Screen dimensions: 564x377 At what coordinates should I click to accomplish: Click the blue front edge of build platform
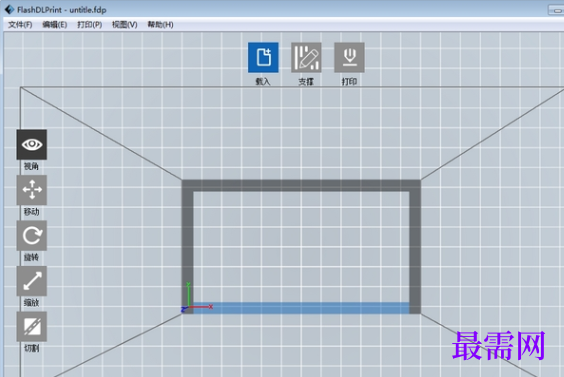point(301,308)
